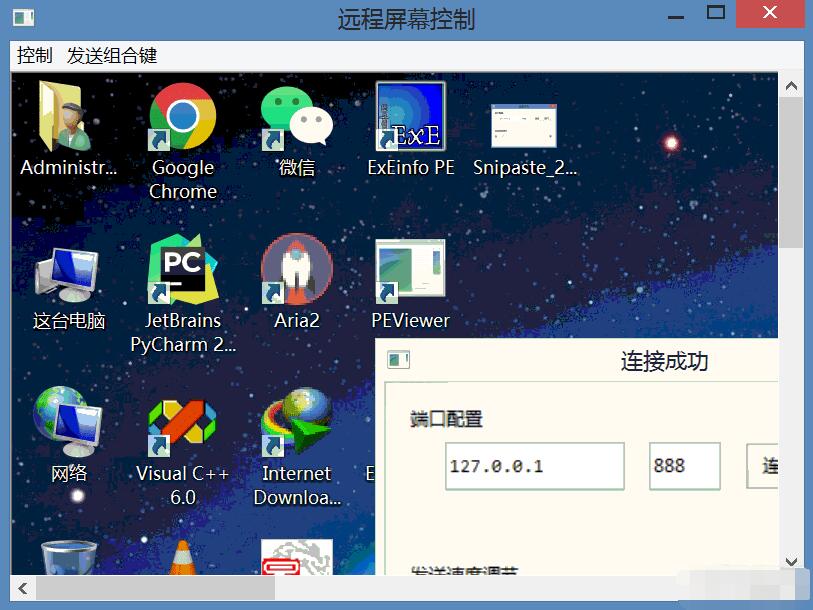Open the Aria2 rocket shortcut
The width and height of the screenshot is (813, 610).
[x=297, y=269]
